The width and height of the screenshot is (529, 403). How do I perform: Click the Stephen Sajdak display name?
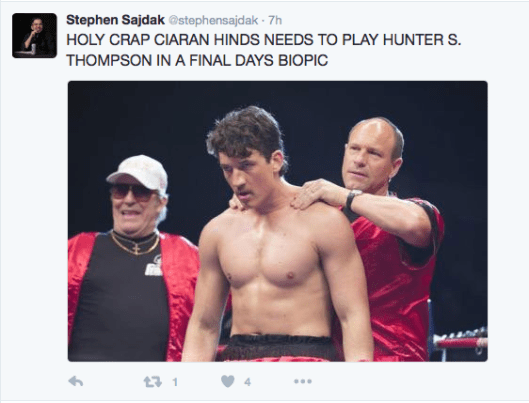[115, 20]
